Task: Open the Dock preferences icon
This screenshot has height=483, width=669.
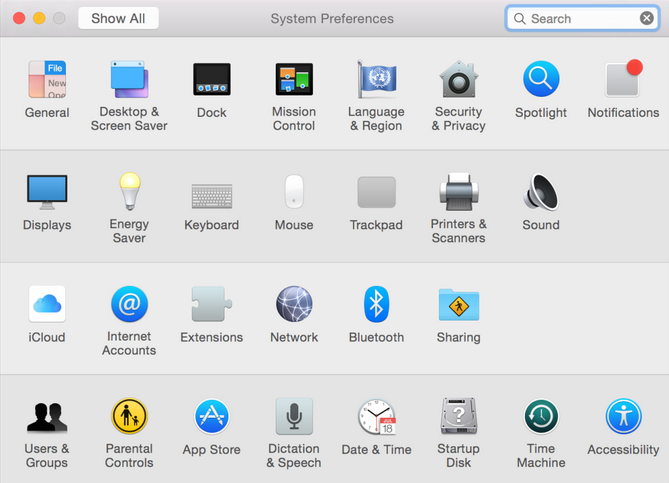Action: 212,79
